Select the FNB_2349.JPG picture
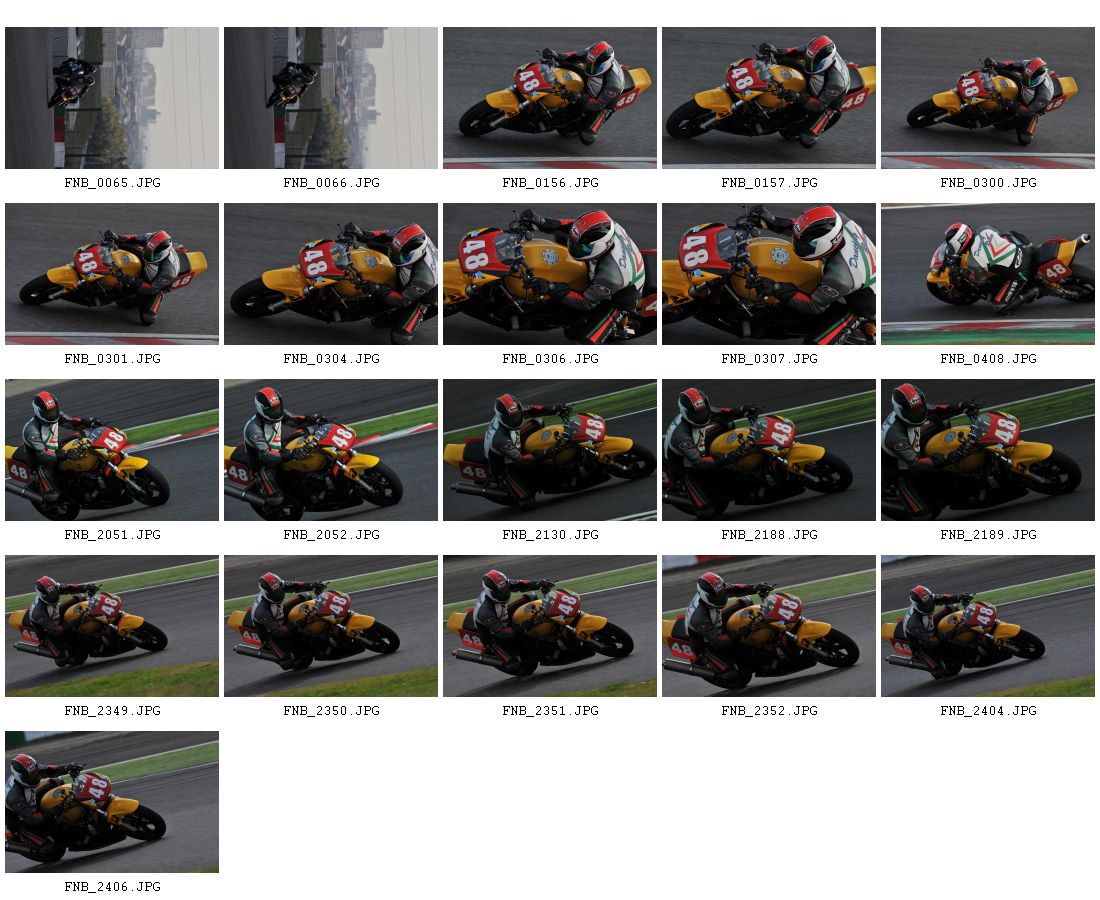This screenshot has height=900, width=1100. click(112, 626)
